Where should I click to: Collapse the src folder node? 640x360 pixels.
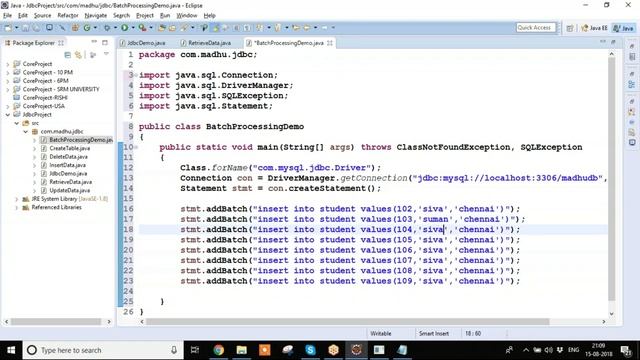[17, 123]
